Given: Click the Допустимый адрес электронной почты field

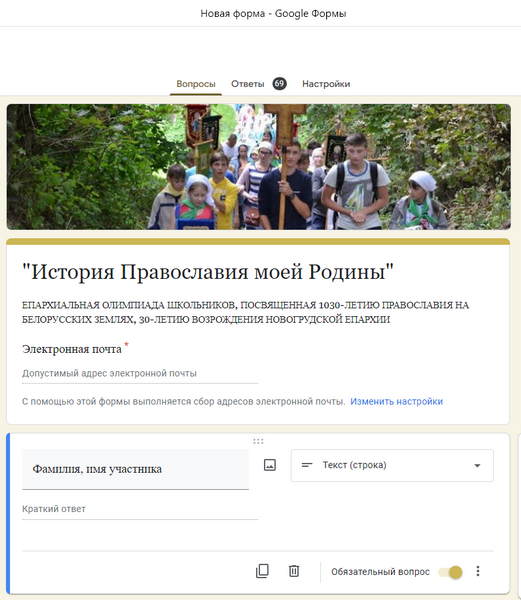Looking at the screenshot, I should 140,373.
